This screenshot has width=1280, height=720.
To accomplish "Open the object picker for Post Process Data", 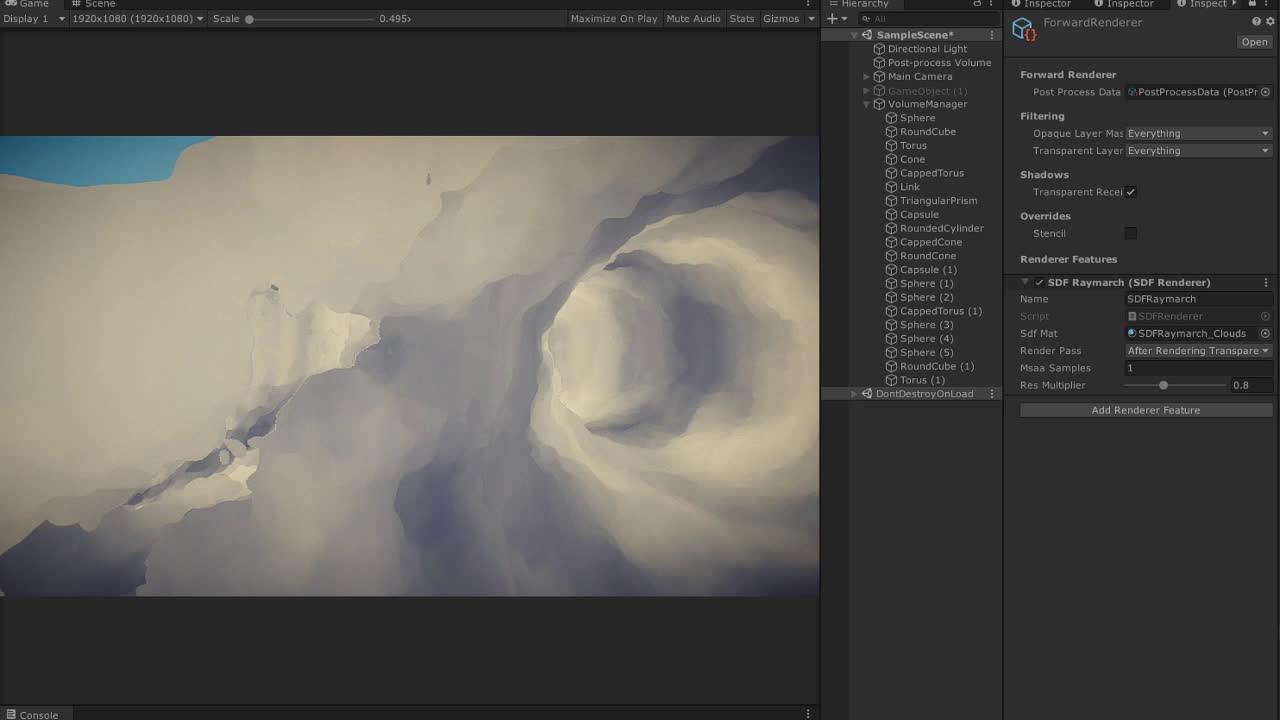I will [x=1265, y=92].
